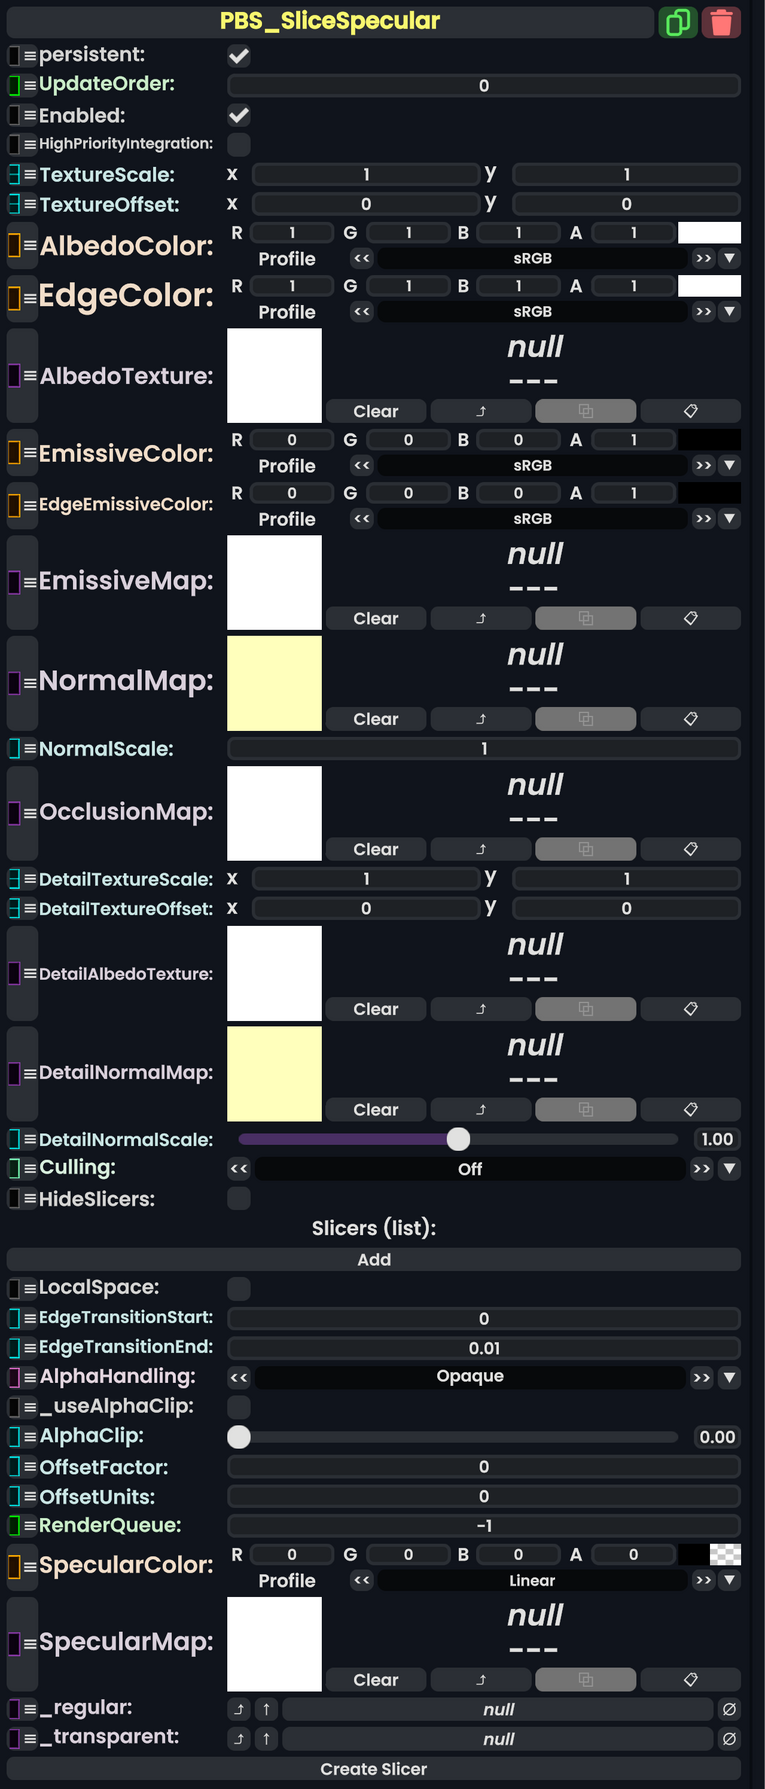The width and height of the screenshot is (765, 1789).
Task: Open the AlphaHandling dropdown arrow
Action: click(730, 1377)
